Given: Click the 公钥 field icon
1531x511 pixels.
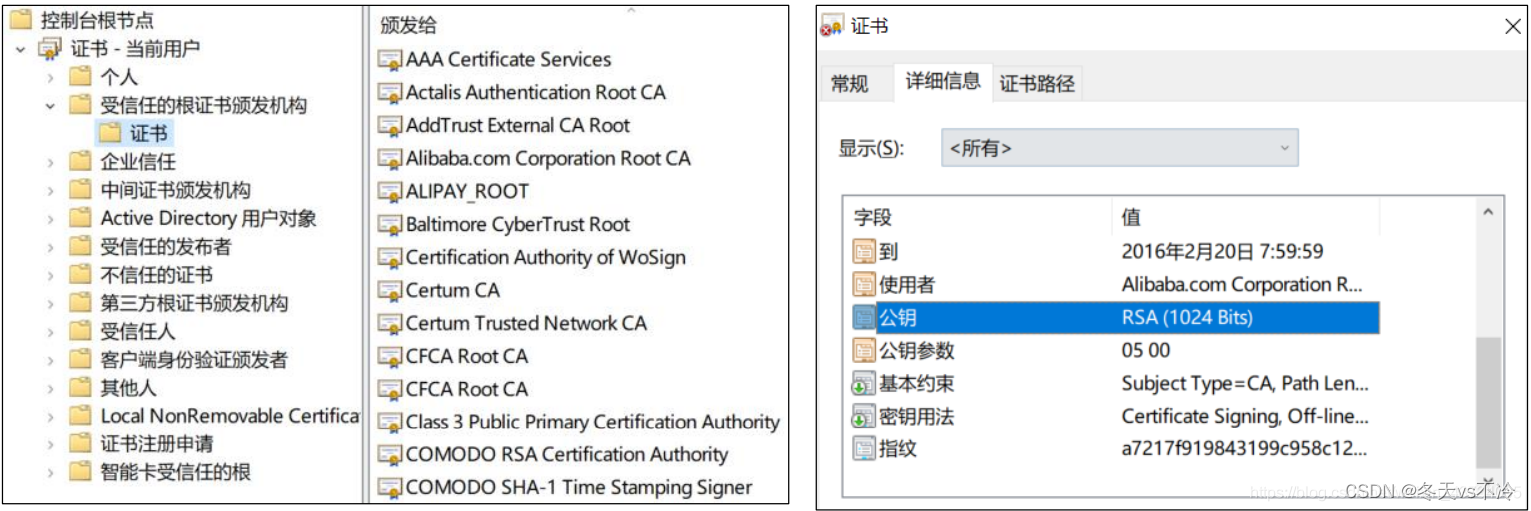Looking at the screenshot, I should tap(864, 318).
